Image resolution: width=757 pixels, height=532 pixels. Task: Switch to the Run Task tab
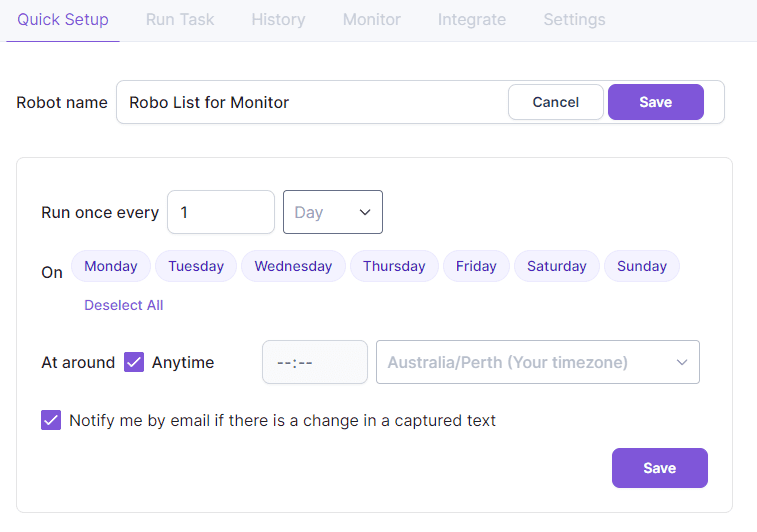180,20
